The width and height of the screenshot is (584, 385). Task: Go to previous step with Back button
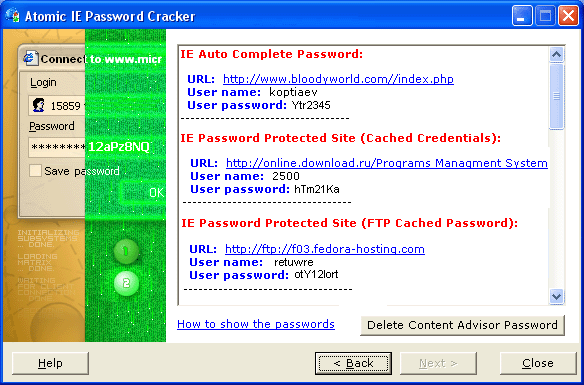[353, 363]
